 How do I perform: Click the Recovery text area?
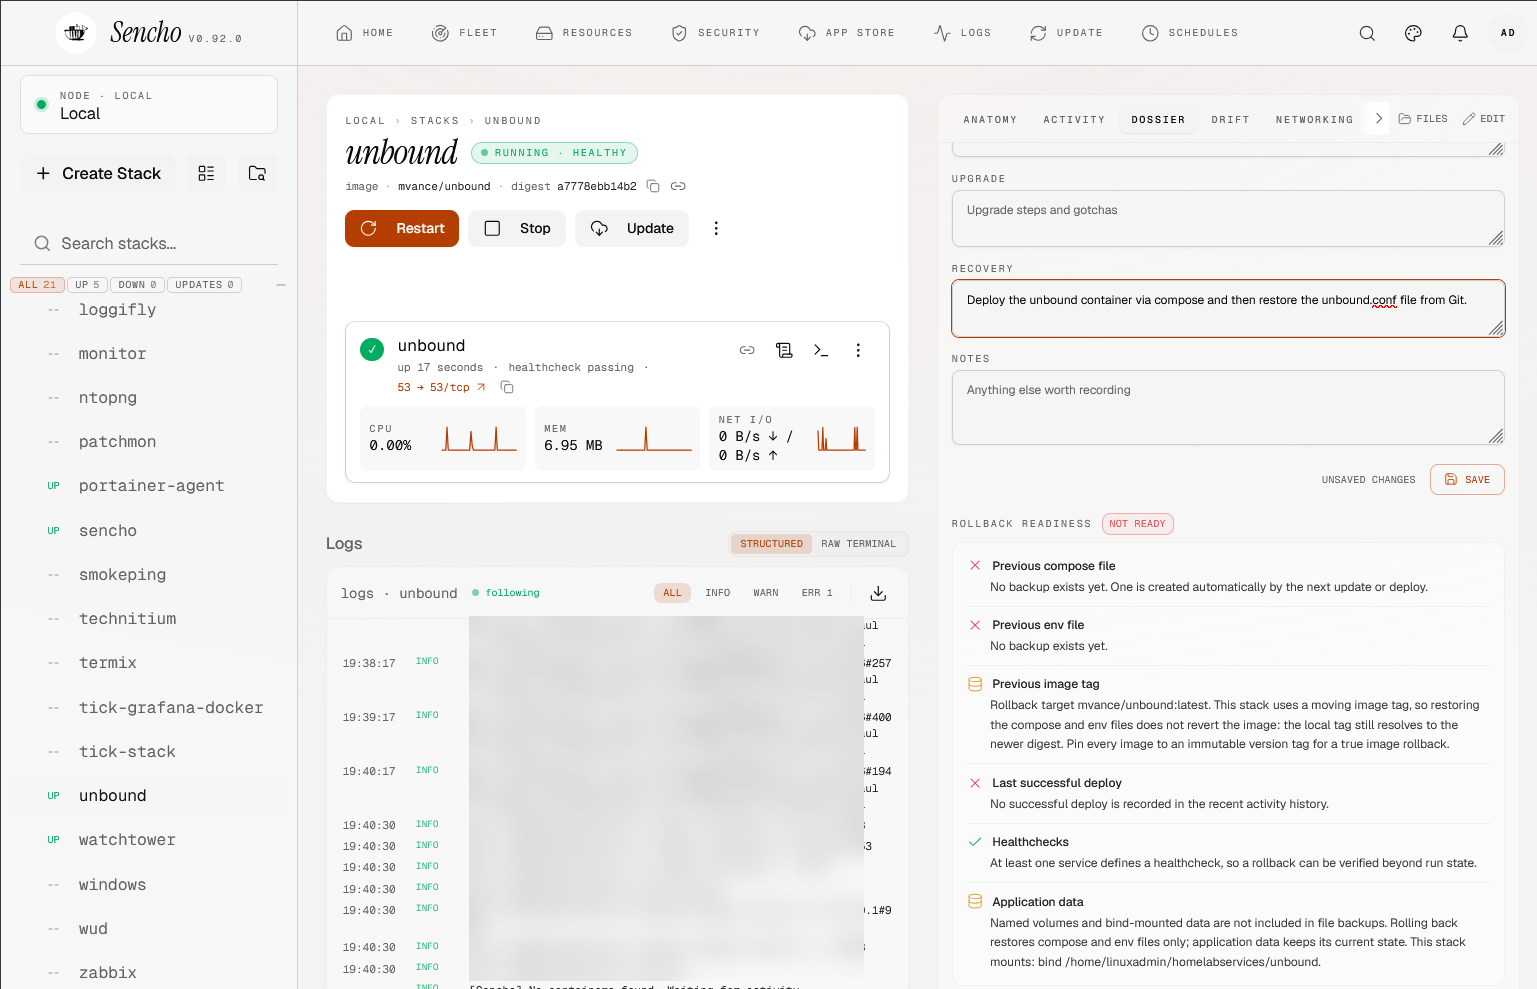point(1228,308)
